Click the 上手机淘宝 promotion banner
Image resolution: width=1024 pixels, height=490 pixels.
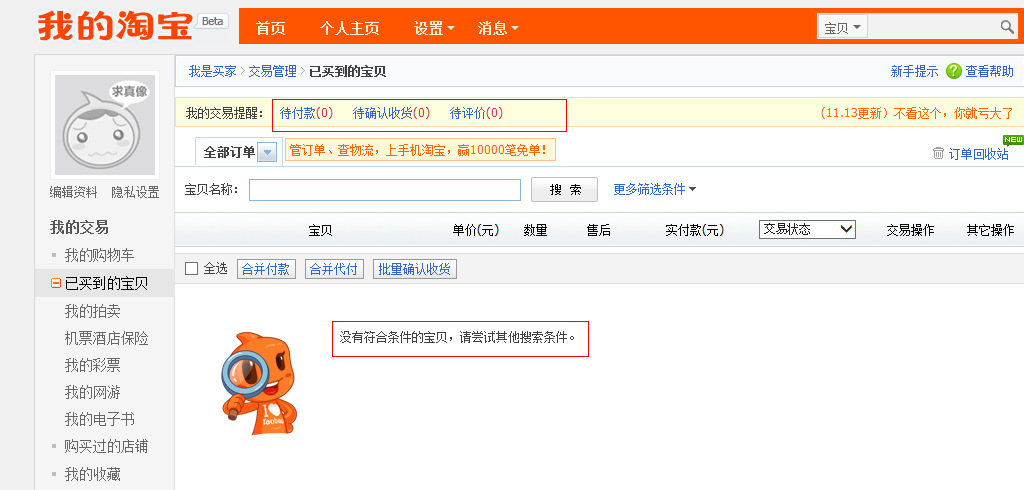[x=420, y=150]
